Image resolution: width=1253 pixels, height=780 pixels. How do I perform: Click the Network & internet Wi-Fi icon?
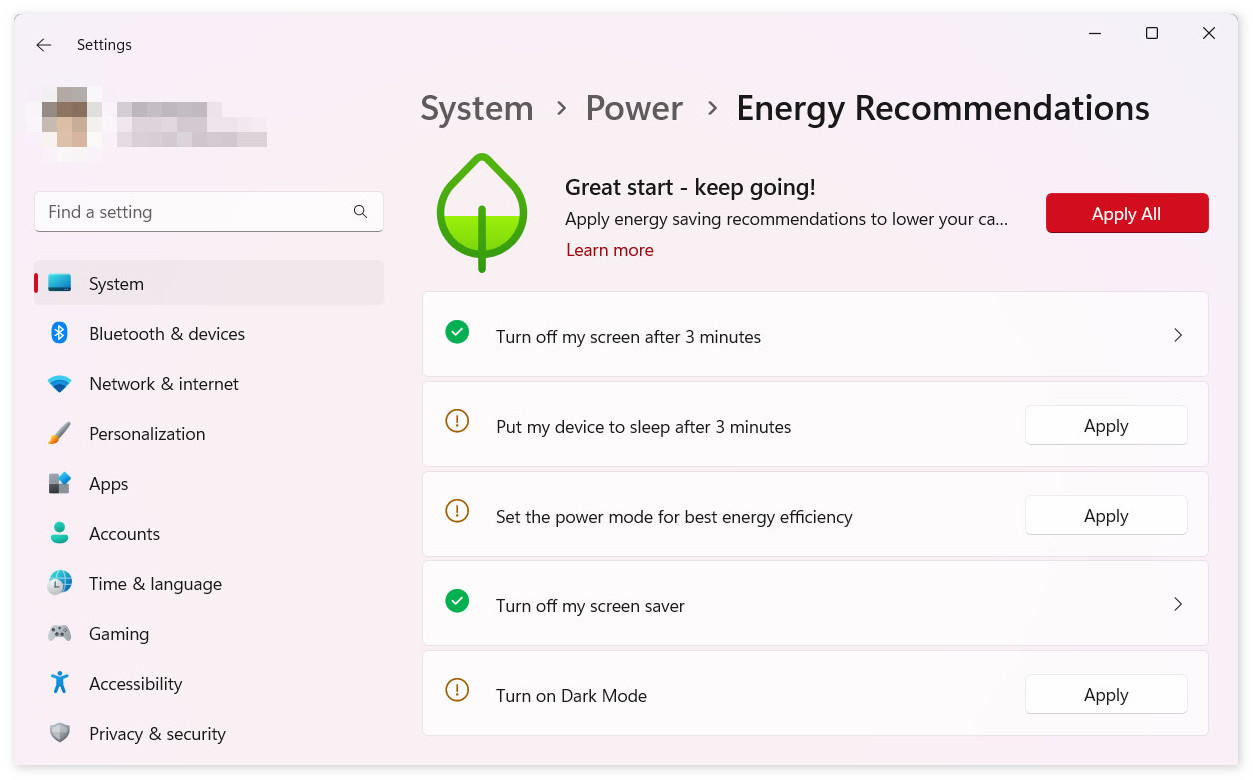[59, 384]
